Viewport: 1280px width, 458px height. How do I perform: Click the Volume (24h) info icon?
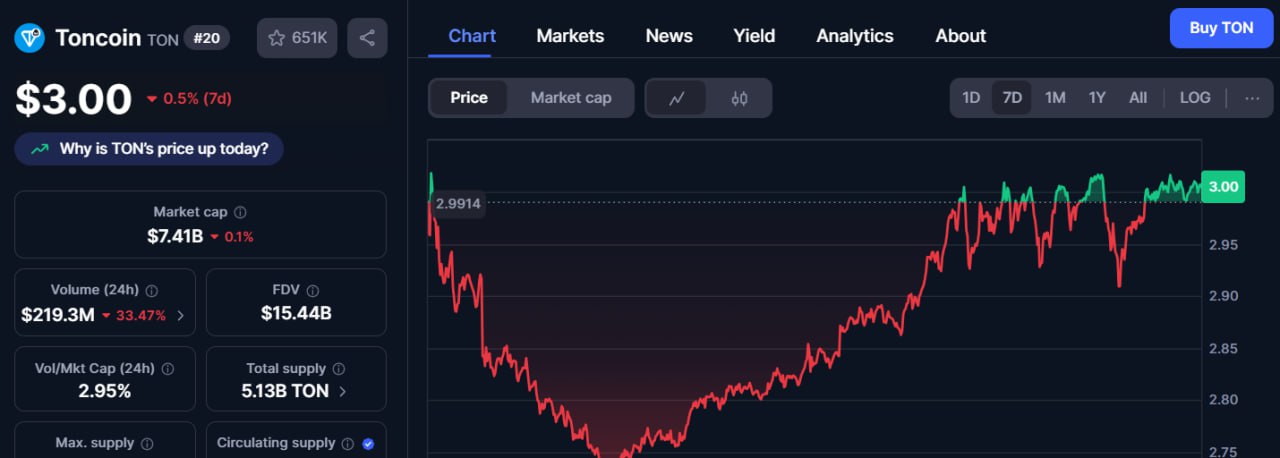(152, 290)
